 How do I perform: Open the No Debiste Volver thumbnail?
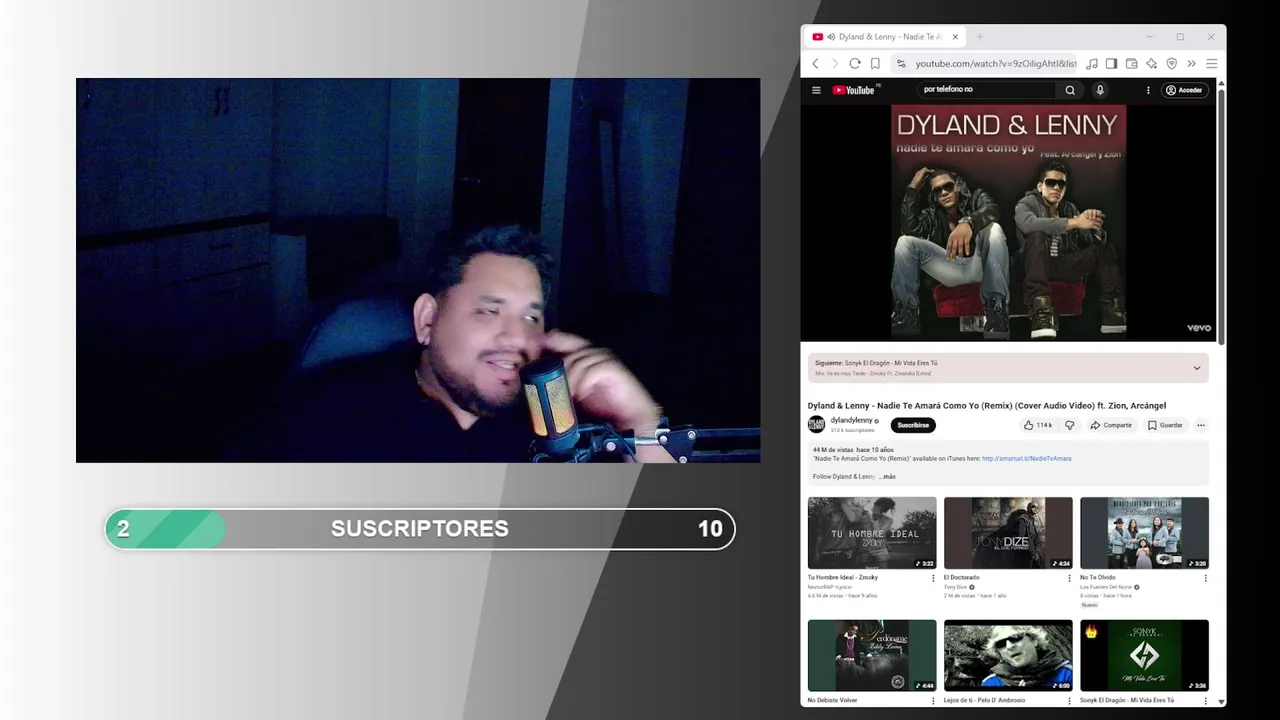[872, 655]
